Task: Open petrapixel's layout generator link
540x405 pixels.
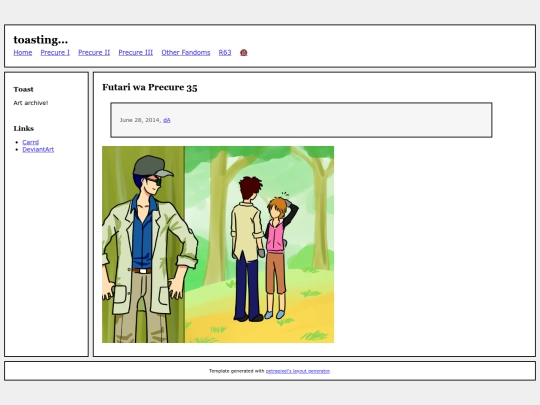Action: point(298,371)
